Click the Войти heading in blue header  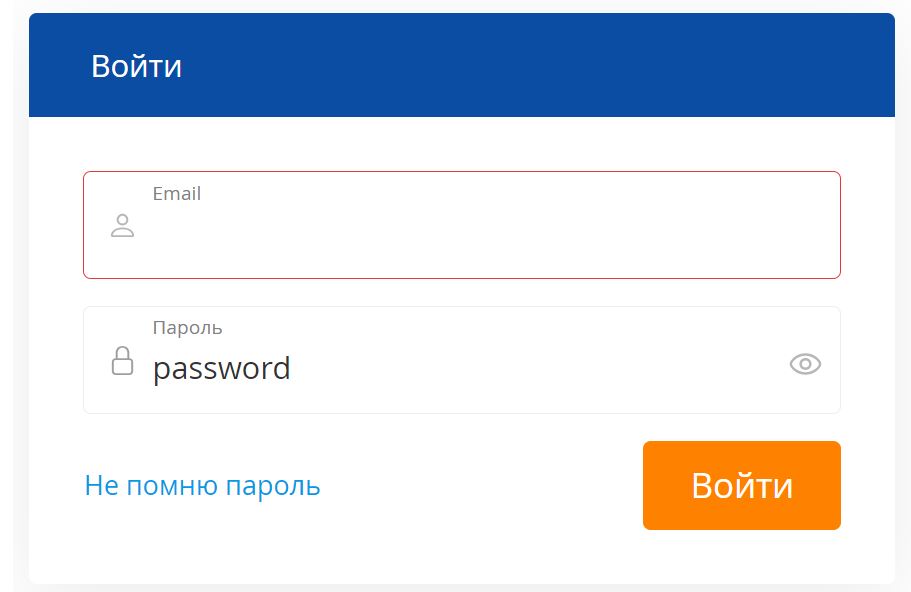[x=137, y=66]
